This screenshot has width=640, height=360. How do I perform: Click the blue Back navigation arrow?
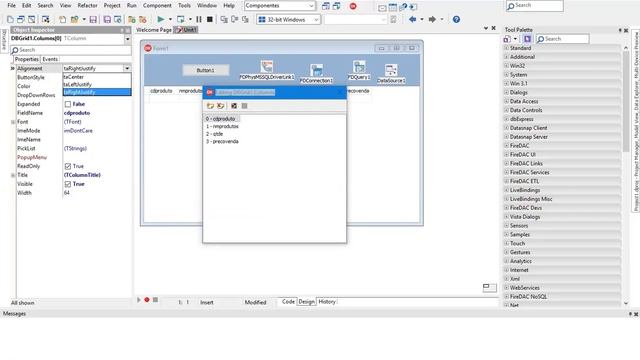click(413, 19)
